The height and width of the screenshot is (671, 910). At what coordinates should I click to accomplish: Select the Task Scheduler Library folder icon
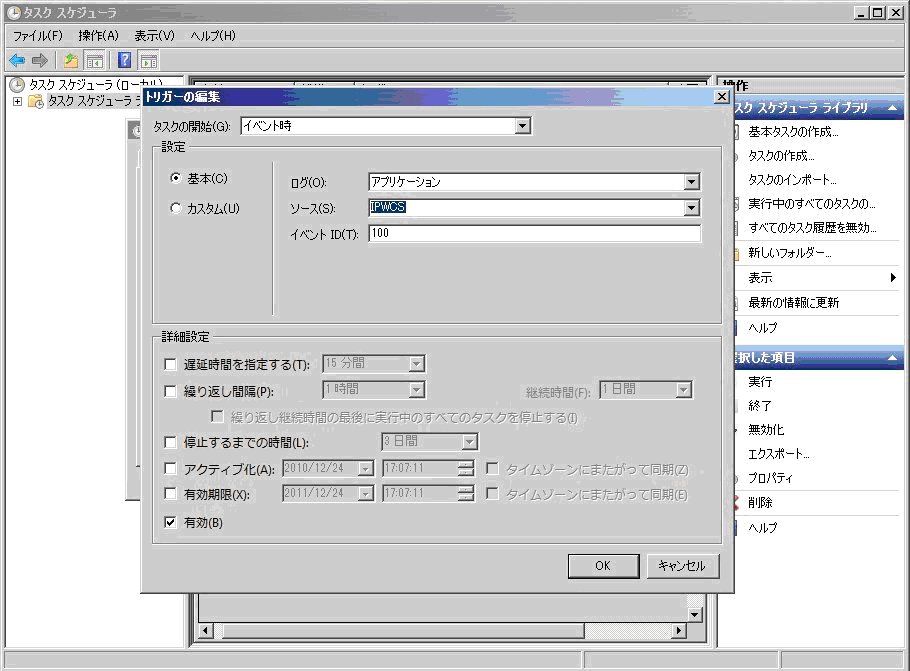coord(36,102)
